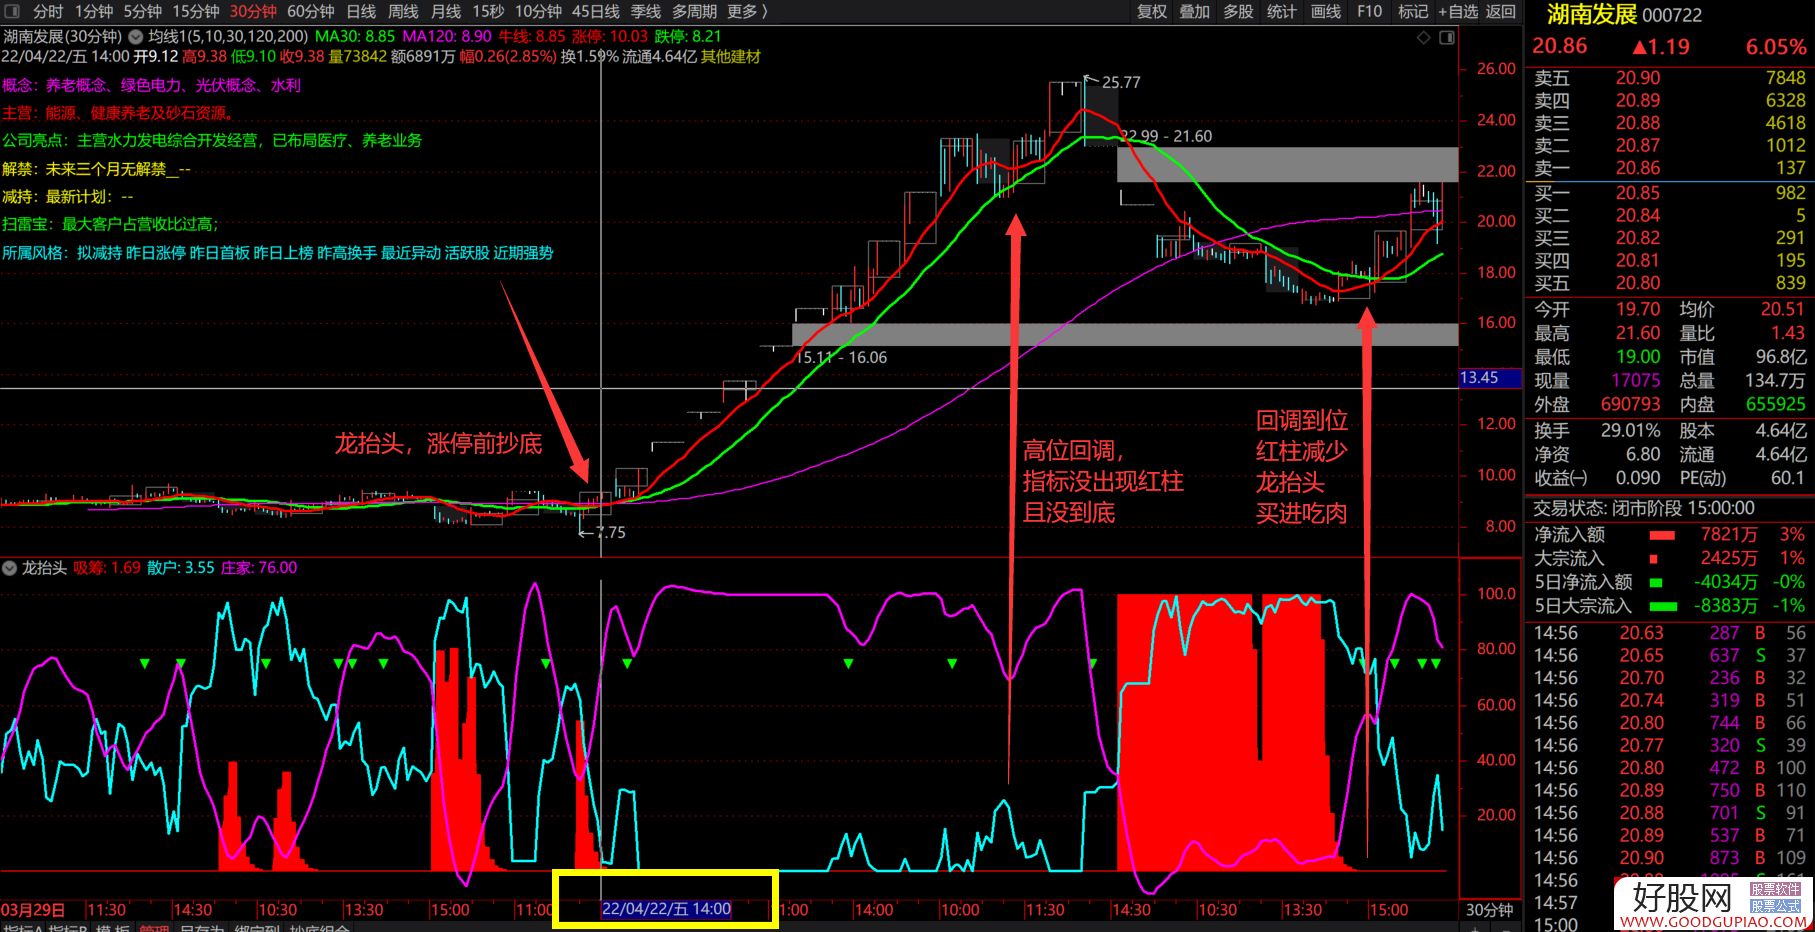The height and width of the screenshot is (932, 1815).
Task: Select the 管理 tab in bottom bar
Action: (x=155, y=929)
